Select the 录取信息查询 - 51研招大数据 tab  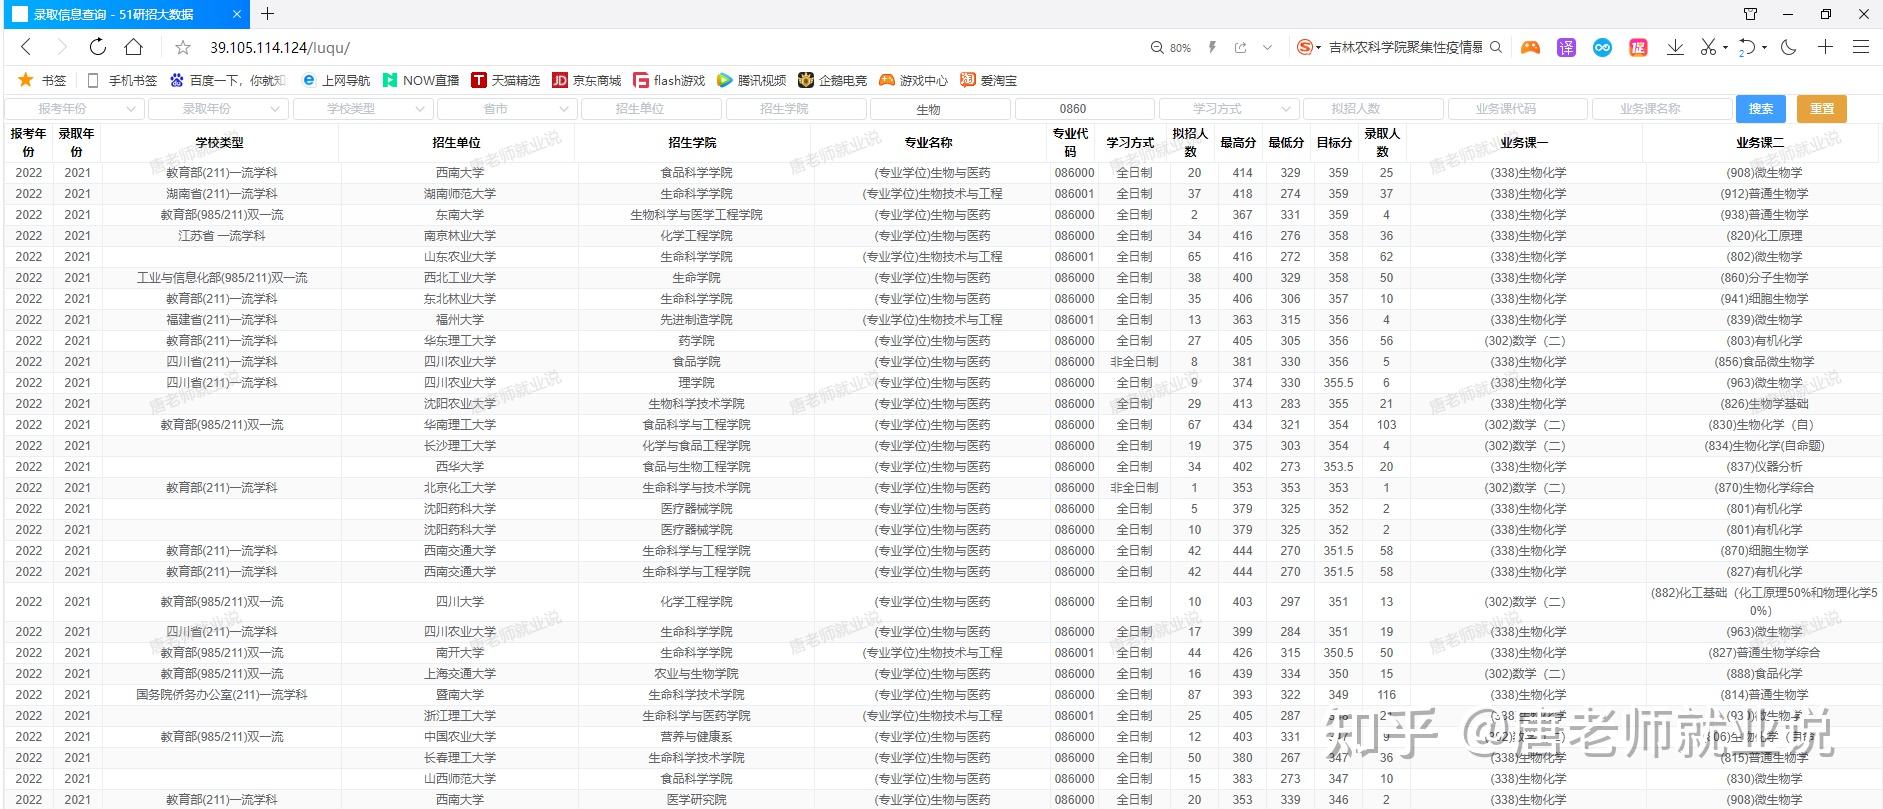coord(127,14)
